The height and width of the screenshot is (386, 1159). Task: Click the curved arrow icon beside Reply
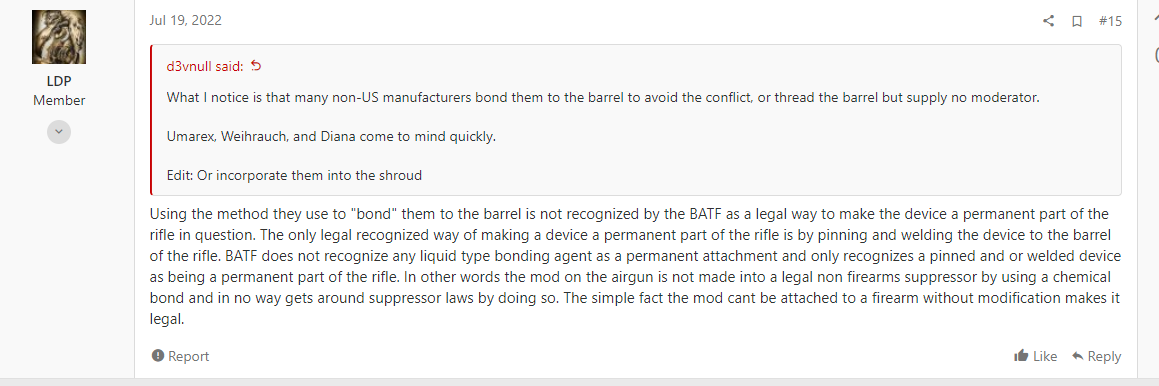(1078, 356)
